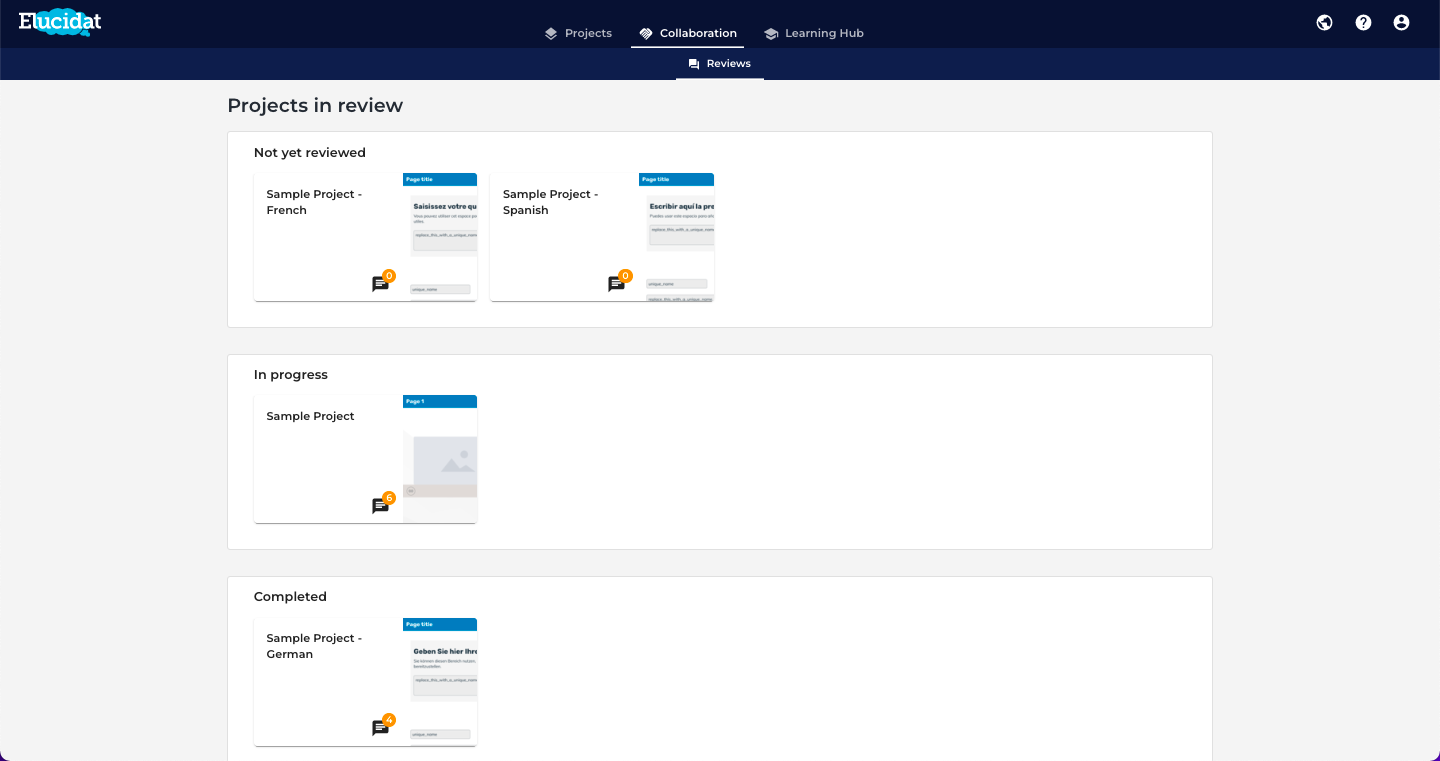Open the user account icon
The height and width of the screenshot is (761, 1440).
tap(1401, 22)
